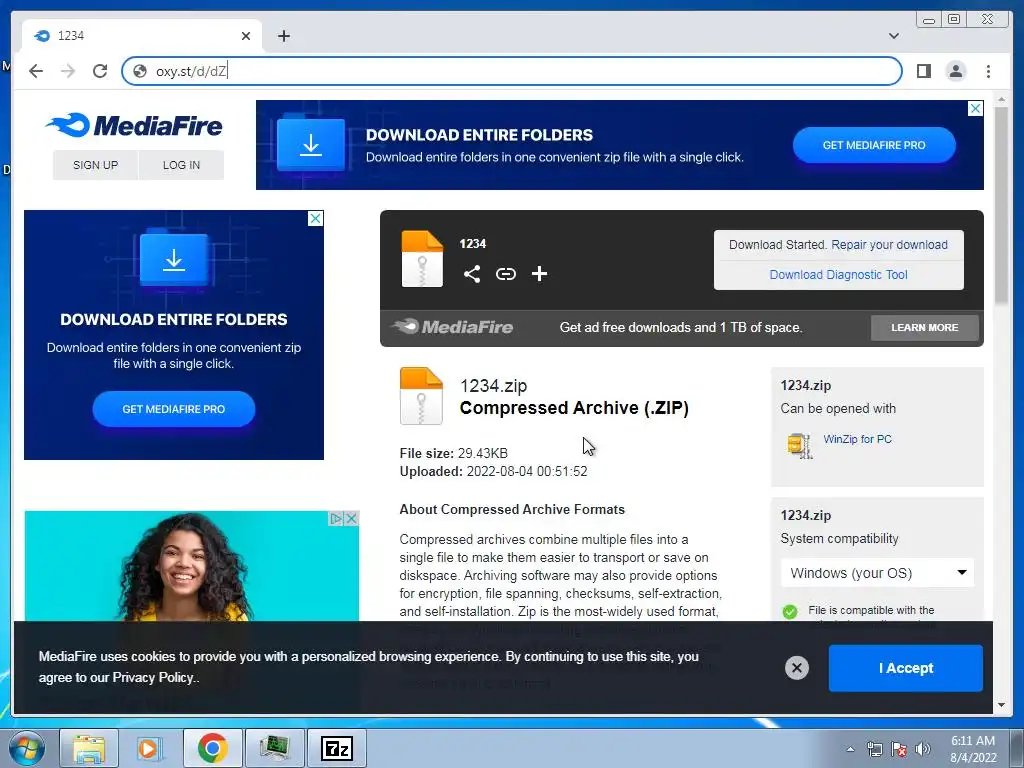The image size is (1024, 768).
Task: Open the monitor app taskbar icon
Action: (x=274, y=748)
